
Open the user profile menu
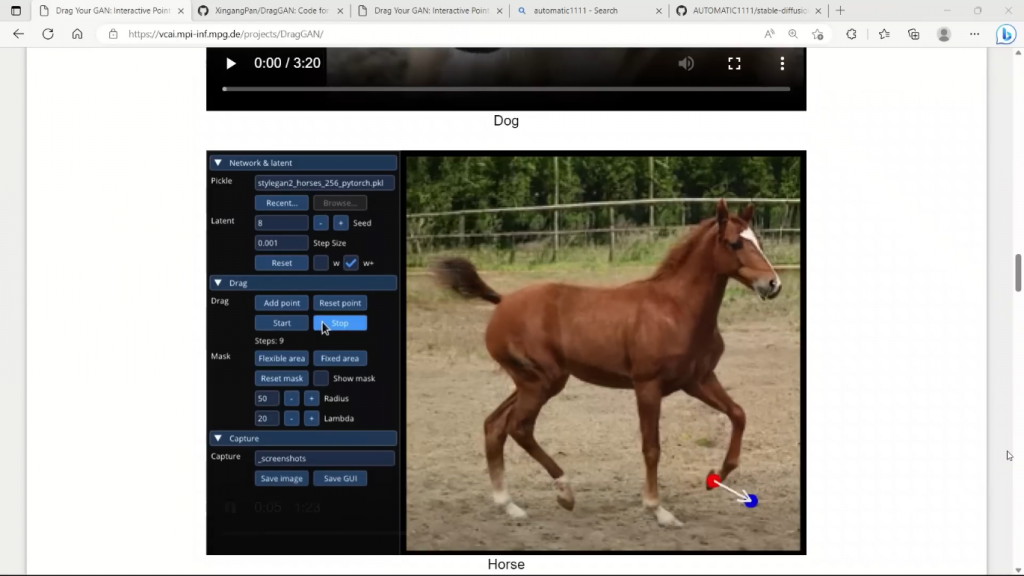[944, 34]
